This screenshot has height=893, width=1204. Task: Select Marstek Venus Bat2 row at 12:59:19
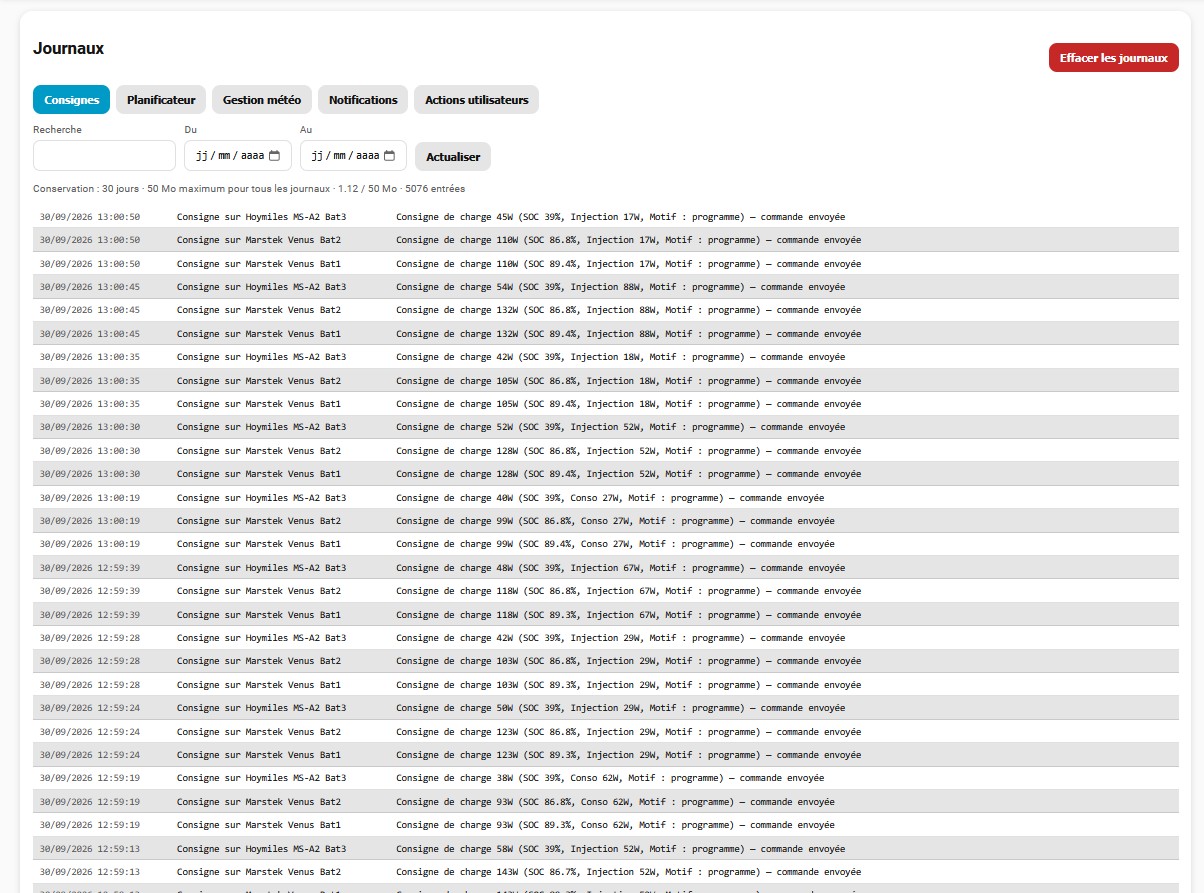click(606, 802)
